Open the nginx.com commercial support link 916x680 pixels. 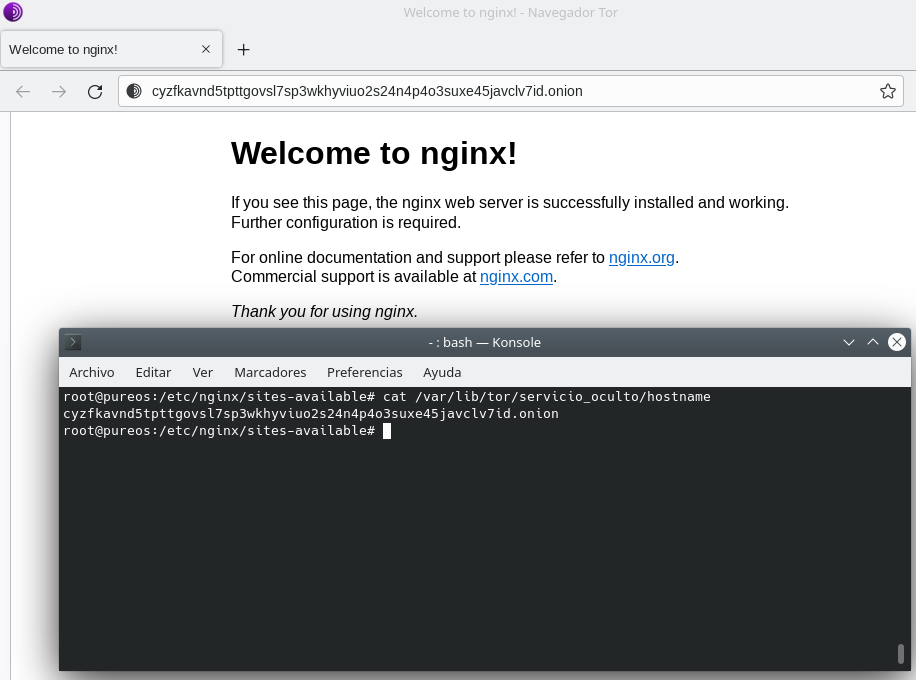coord(516,277)
